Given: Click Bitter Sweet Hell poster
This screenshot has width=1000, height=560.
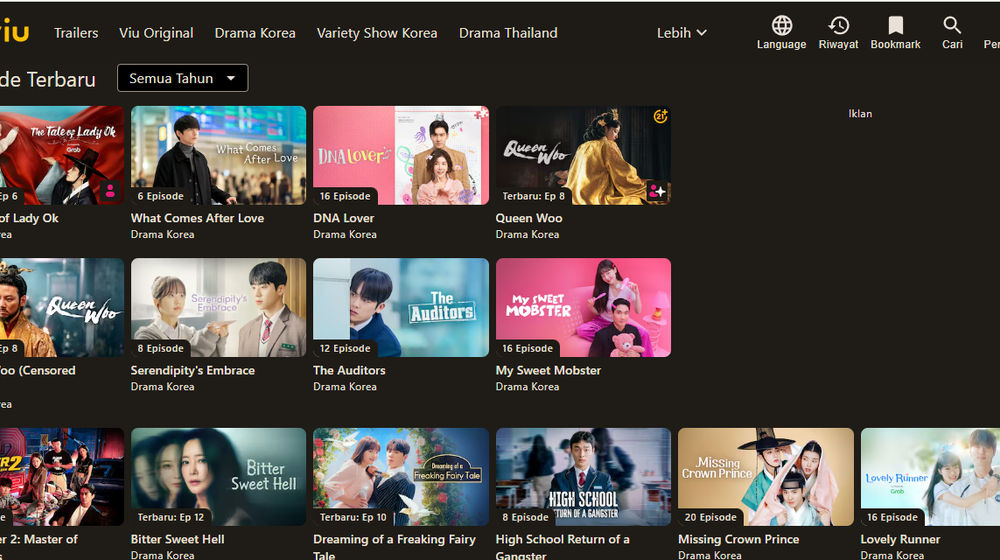Looking at the screenshot, I should (218, 477).
